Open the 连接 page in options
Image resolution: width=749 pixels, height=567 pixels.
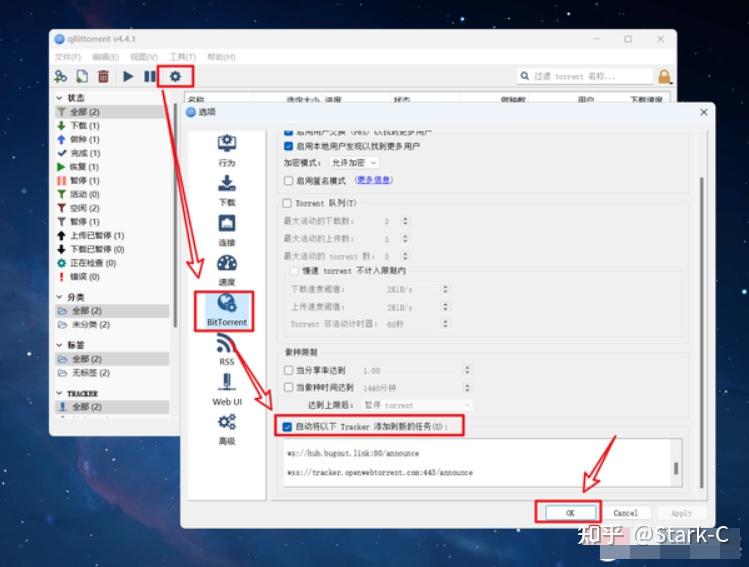click(x=226, y=230)
